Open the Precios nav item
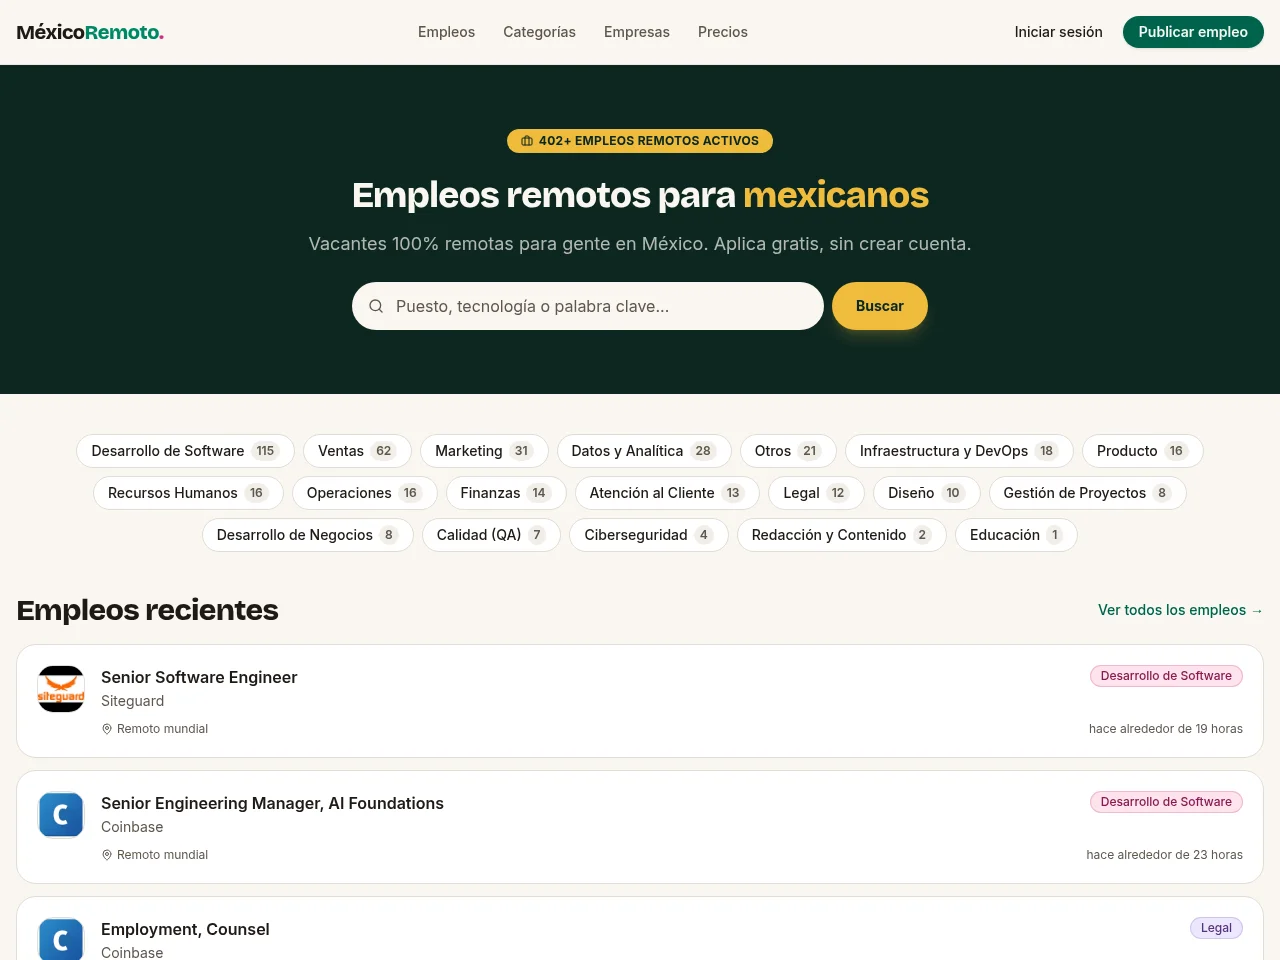The height and width of the screenshot is (960, 1280). tap(723, 32)
